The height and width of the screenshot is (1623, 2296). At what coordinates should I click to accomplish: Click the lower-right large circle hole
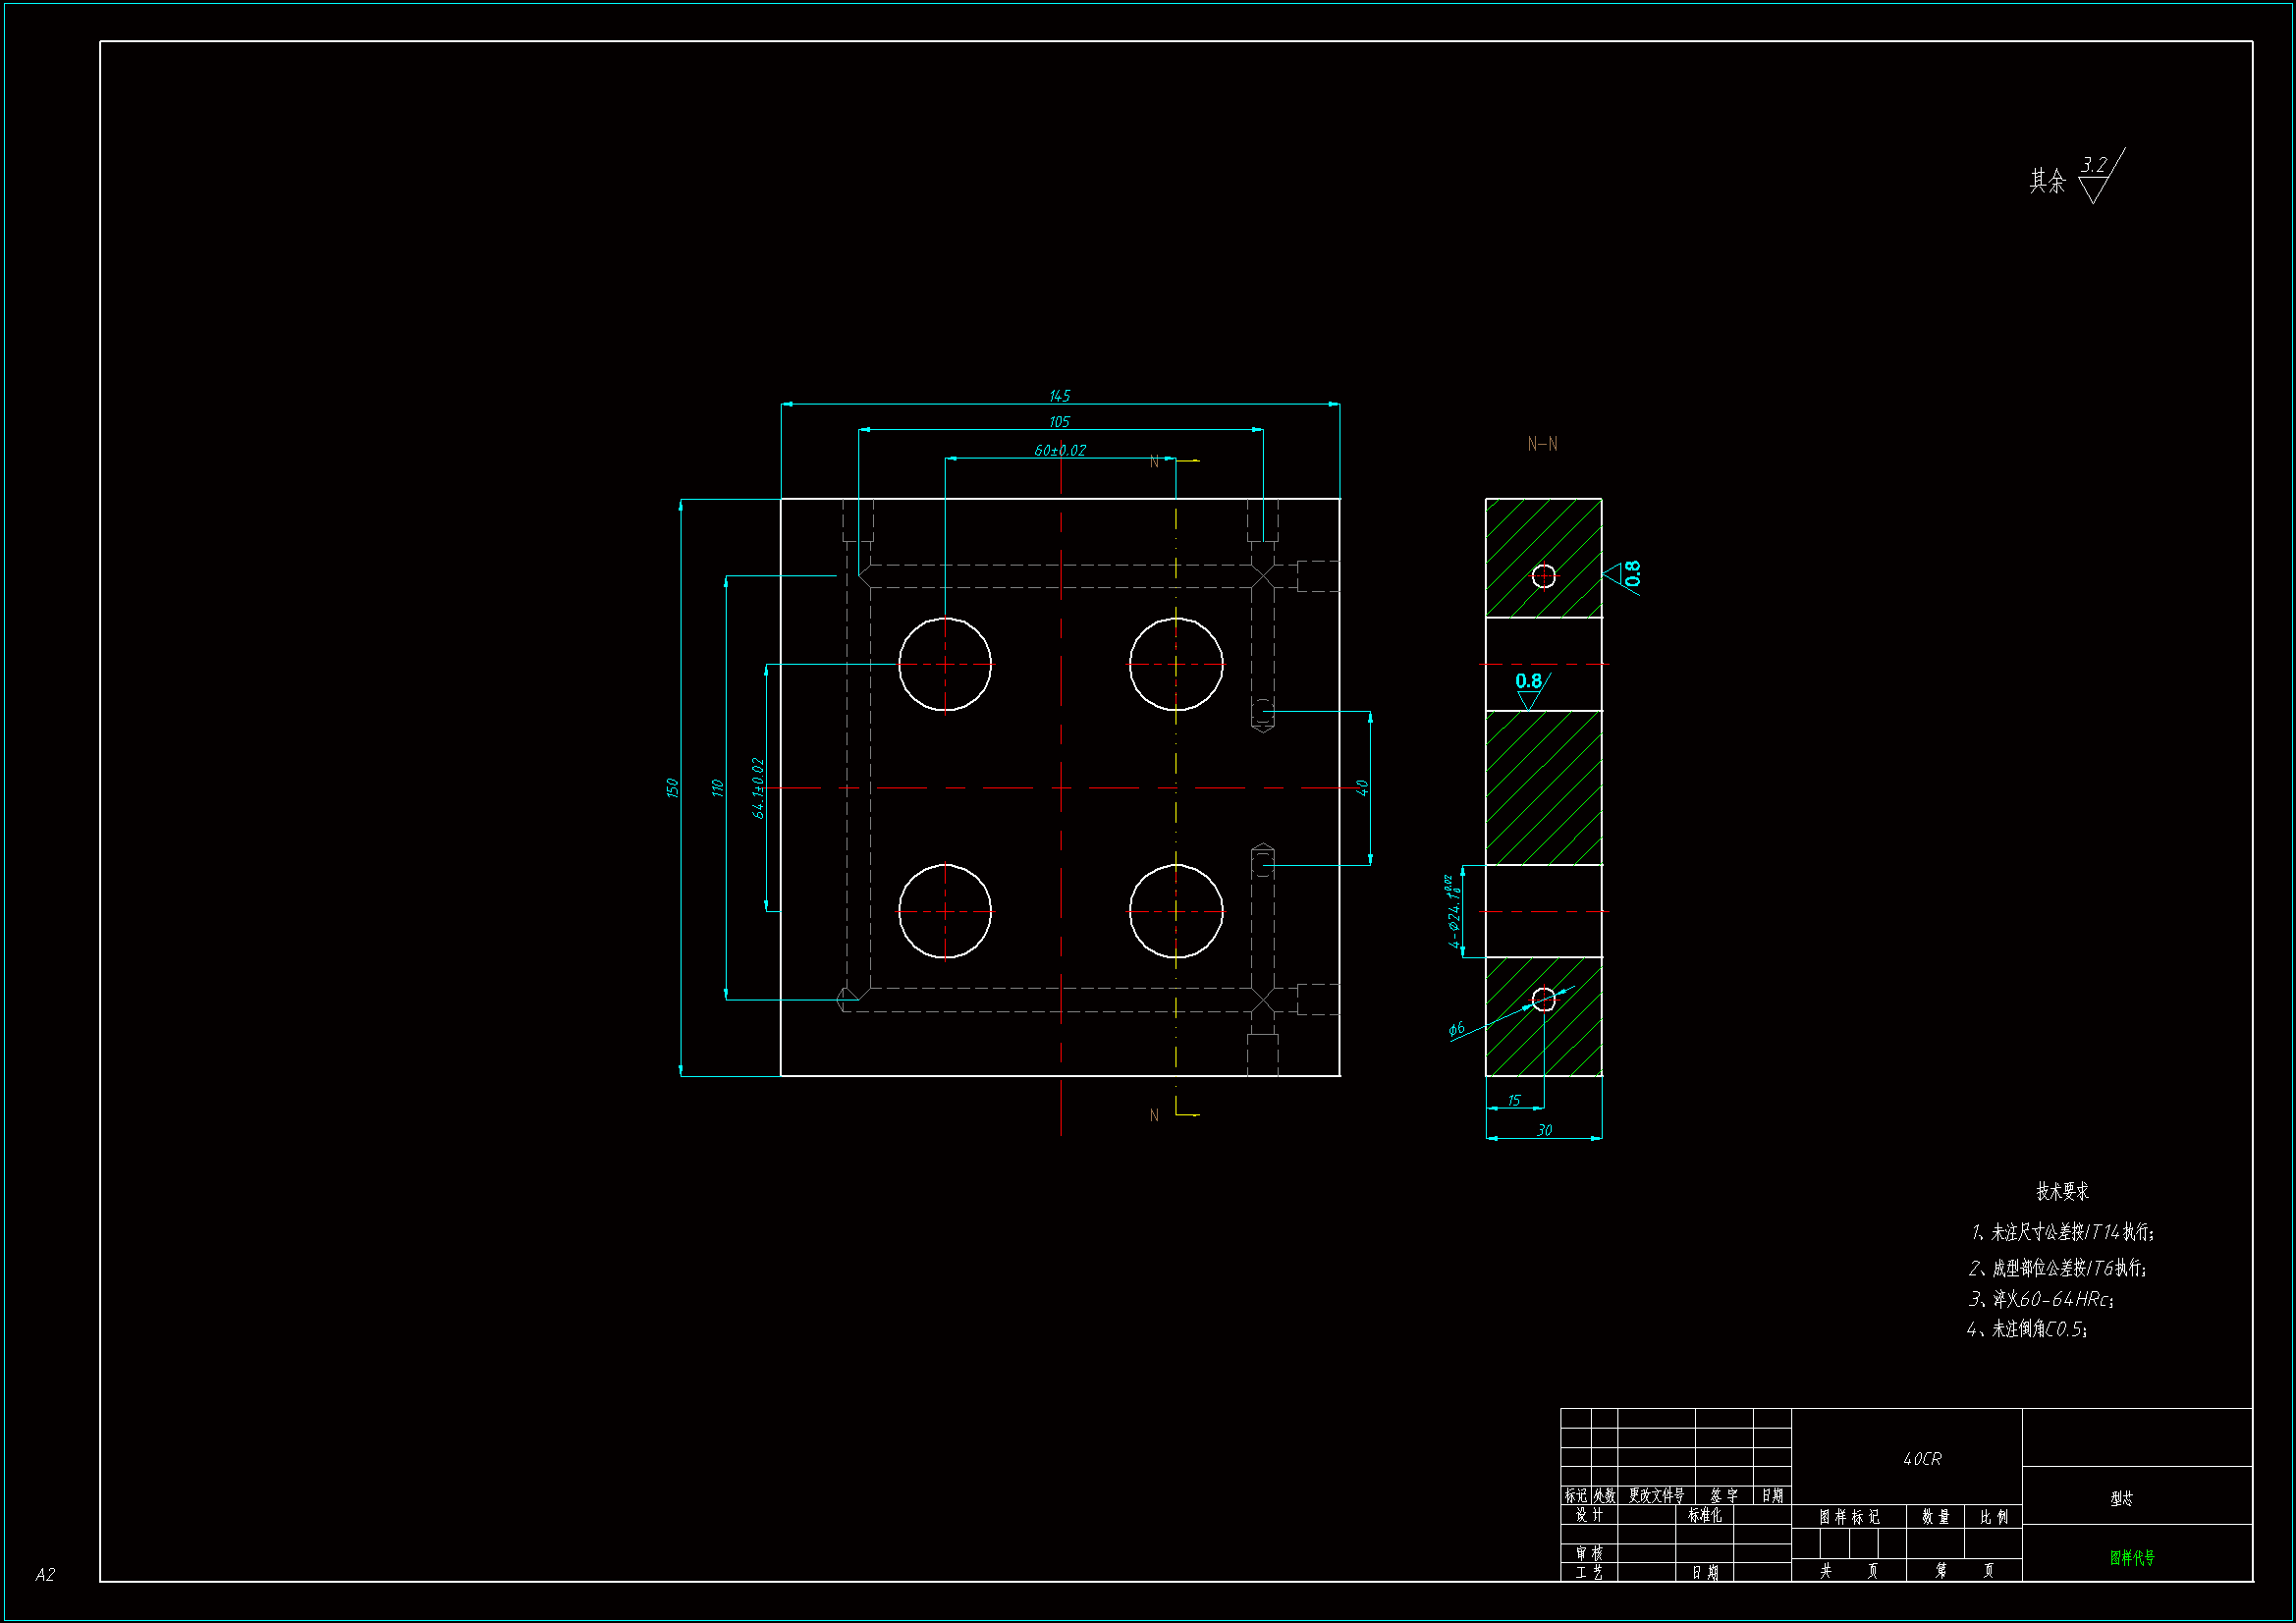point(1176,911)
